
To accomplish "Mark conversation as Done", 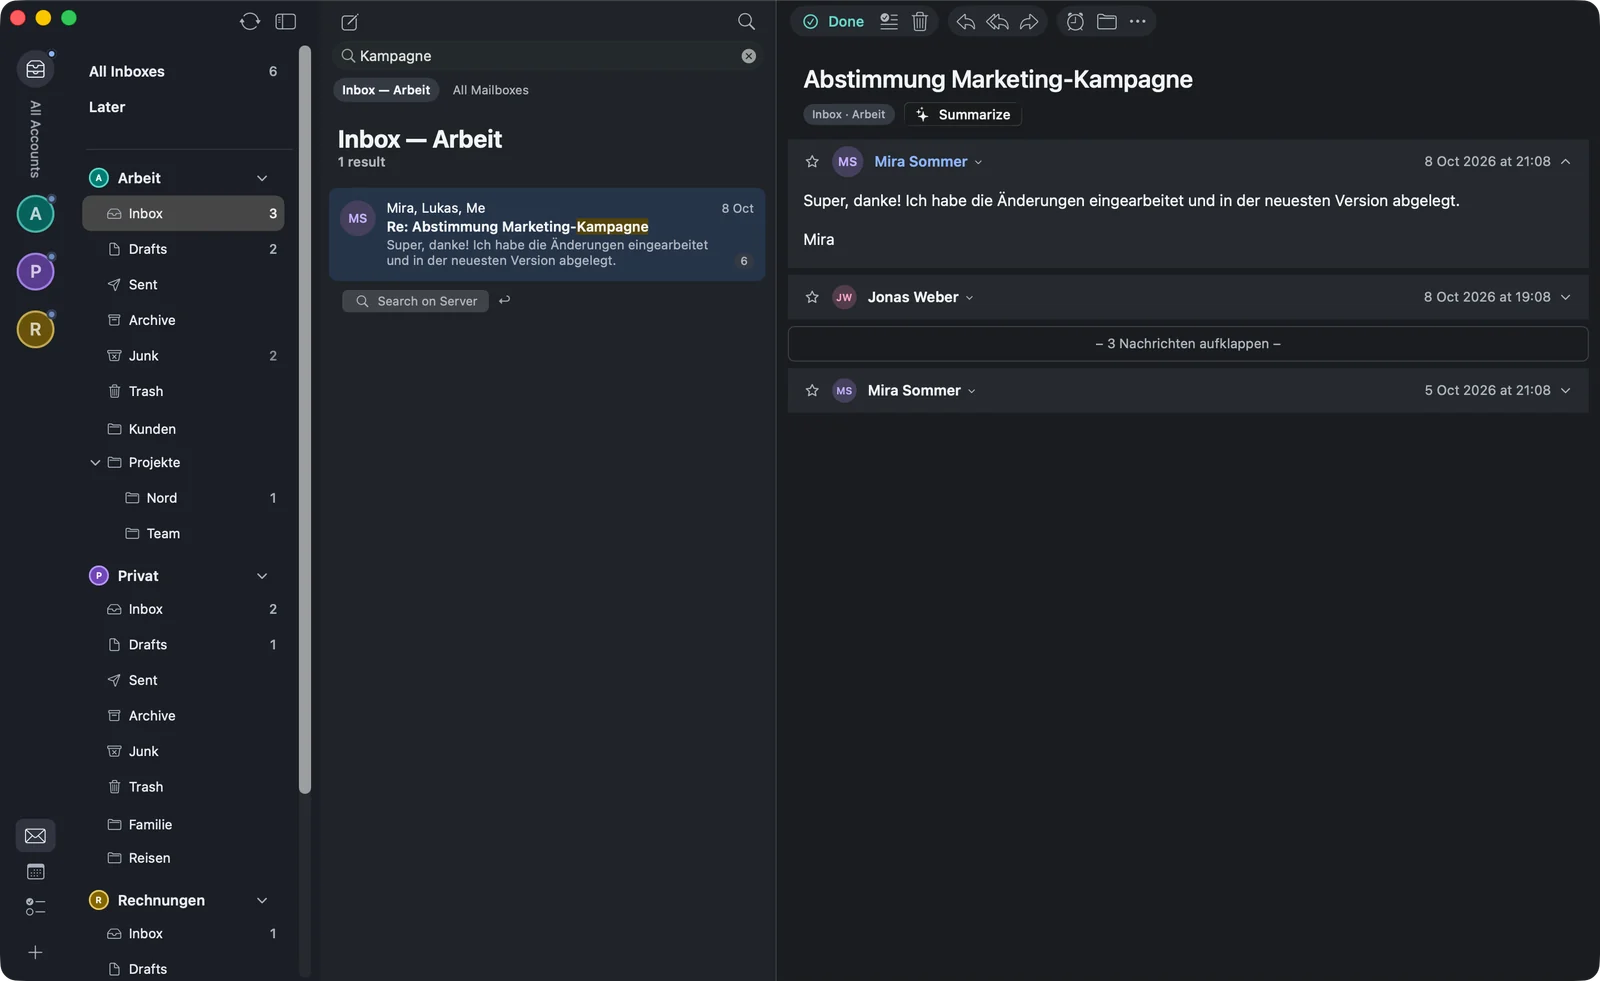I will point(834,21).
